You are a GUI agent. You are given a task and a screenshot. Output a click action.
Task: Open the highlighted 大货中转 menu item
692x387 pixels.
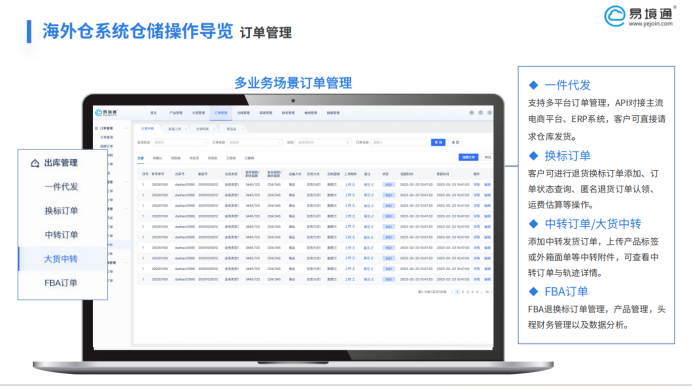click(63, 259)
